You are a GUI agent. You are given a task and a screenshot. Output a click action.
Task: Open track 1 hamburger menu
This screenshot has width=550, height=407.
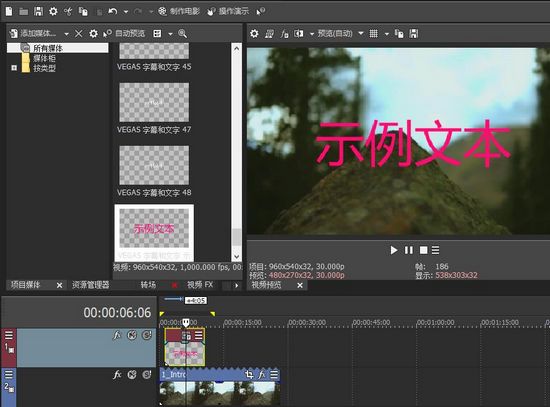tap(9, 335)
